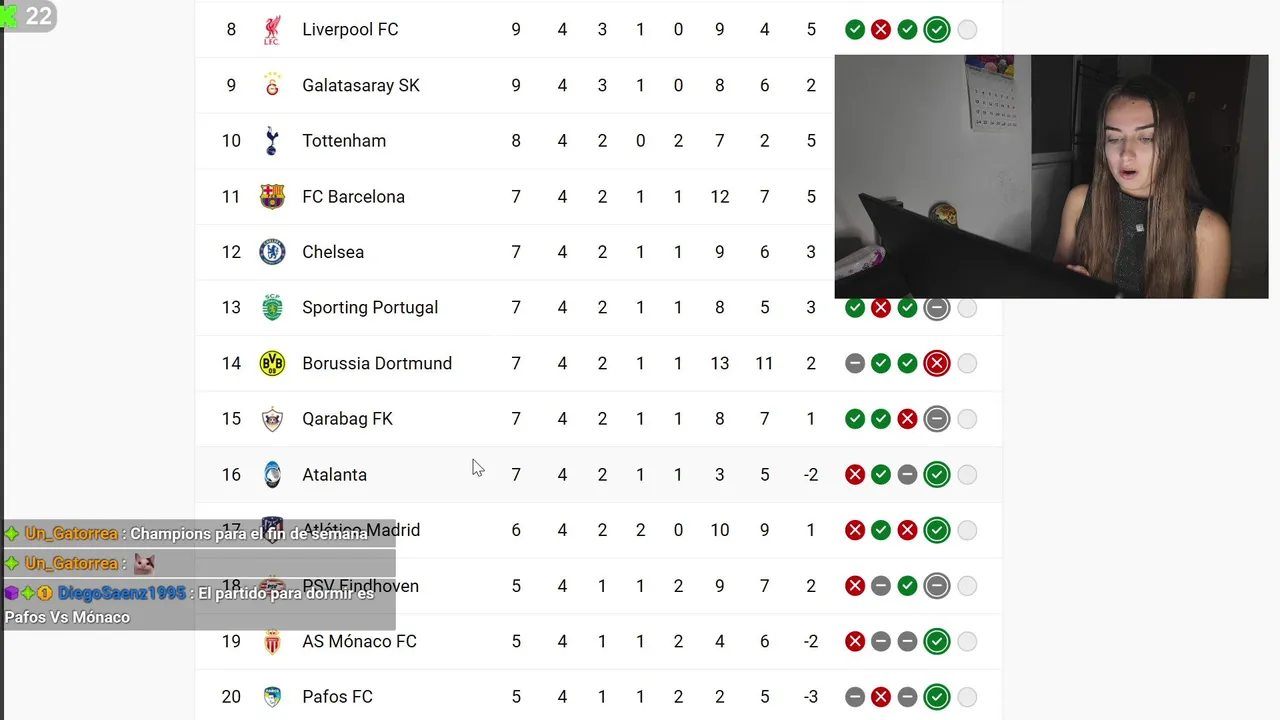This screenshot has width=1280, height=720.
Task: Click Dortmund's circled red loss indicator
Action: pos(937,363)
